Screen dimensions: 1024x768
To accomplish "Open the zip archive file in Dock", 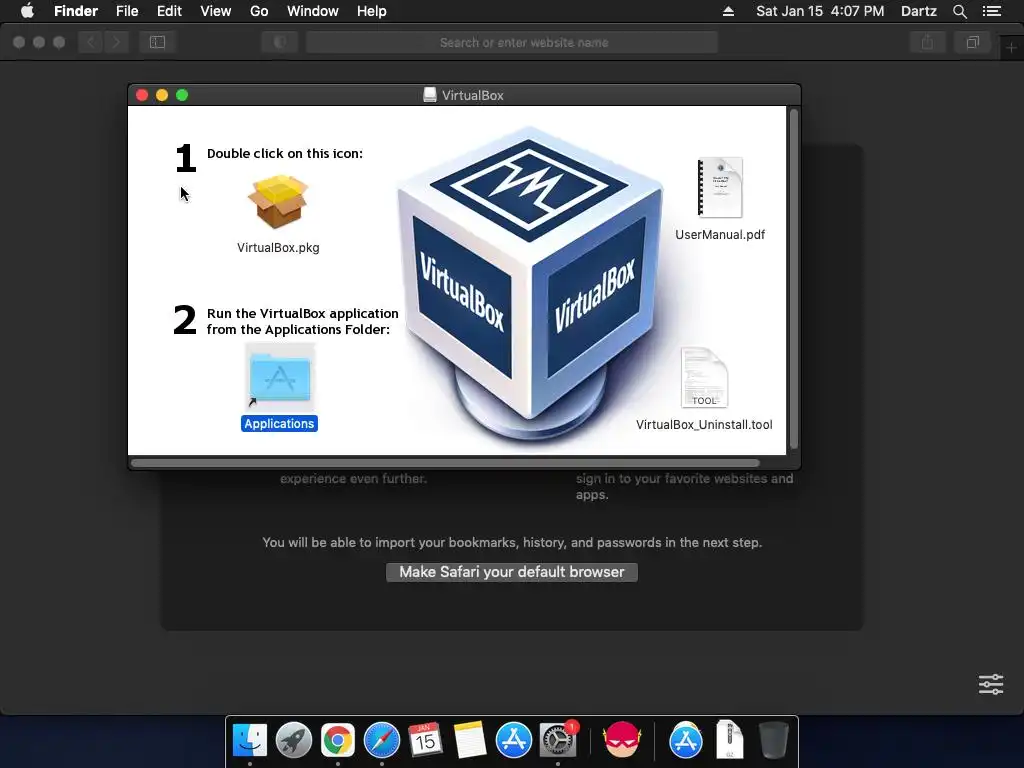I will click(x=729, y=740).
